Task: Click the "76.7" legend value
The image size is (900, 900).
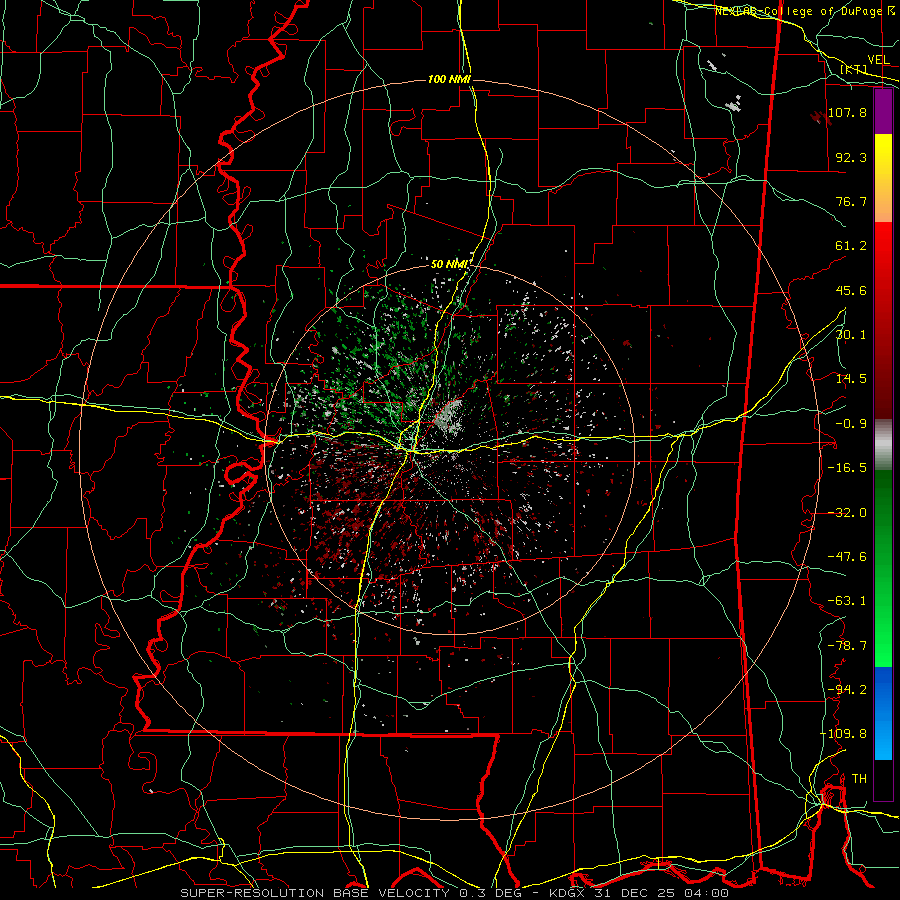Action: coord(851,201)
